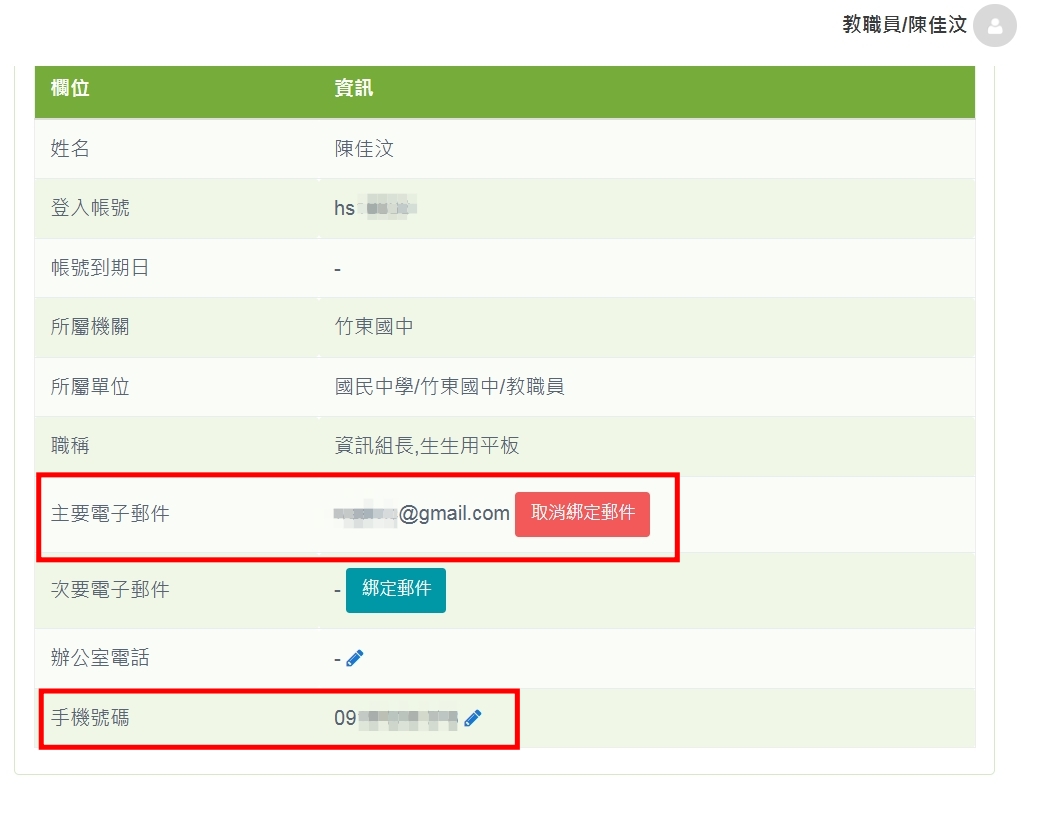This screenshot has height=816, width=1043.
Task: Click the mobile number starting with 09
Action: pos(396,718)
